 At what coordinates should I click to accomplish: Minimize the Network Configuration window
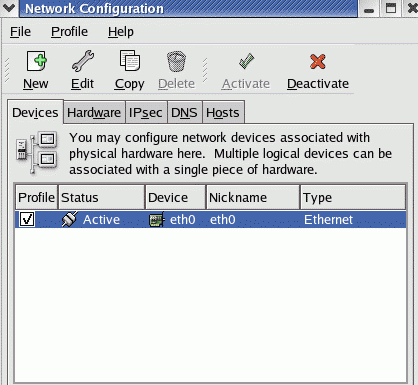(x=369, y=8)
